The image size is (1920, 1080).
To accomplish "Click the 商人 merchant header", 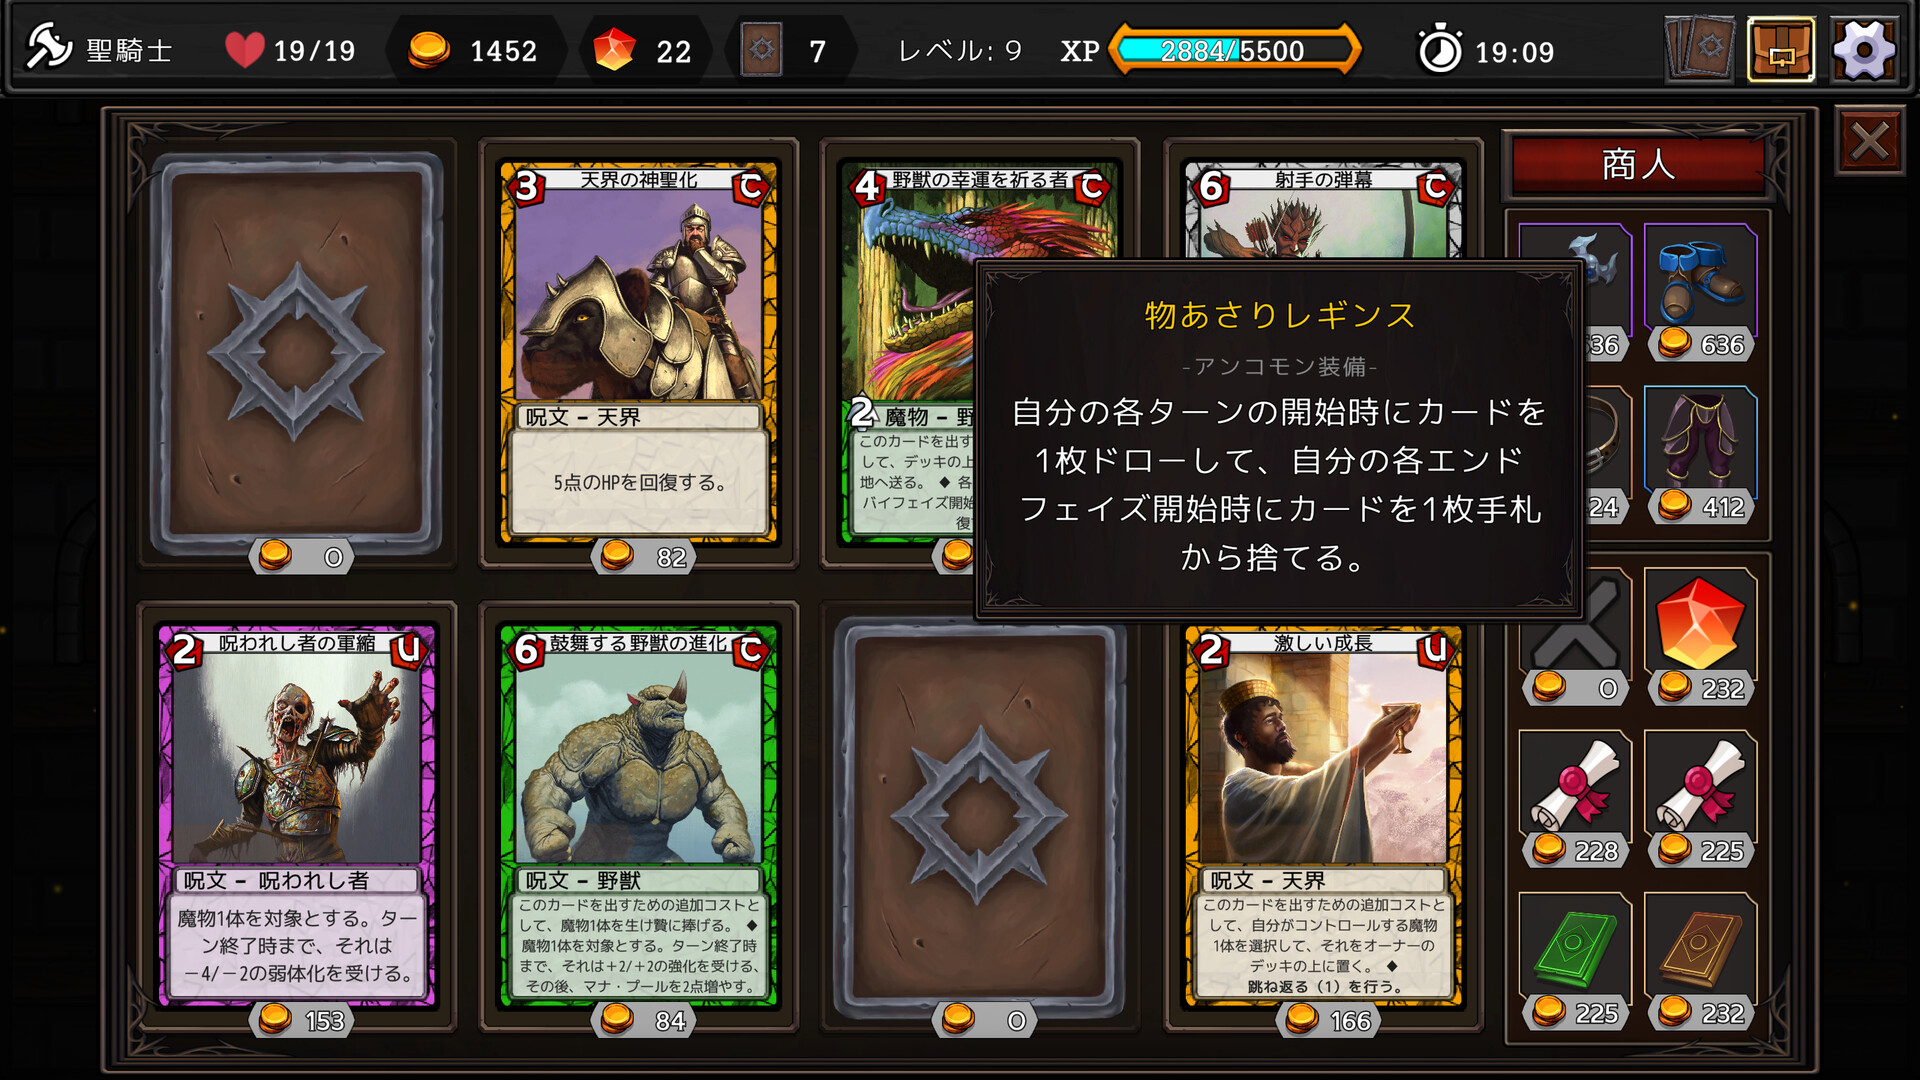I will click(x=1639, y=165).
